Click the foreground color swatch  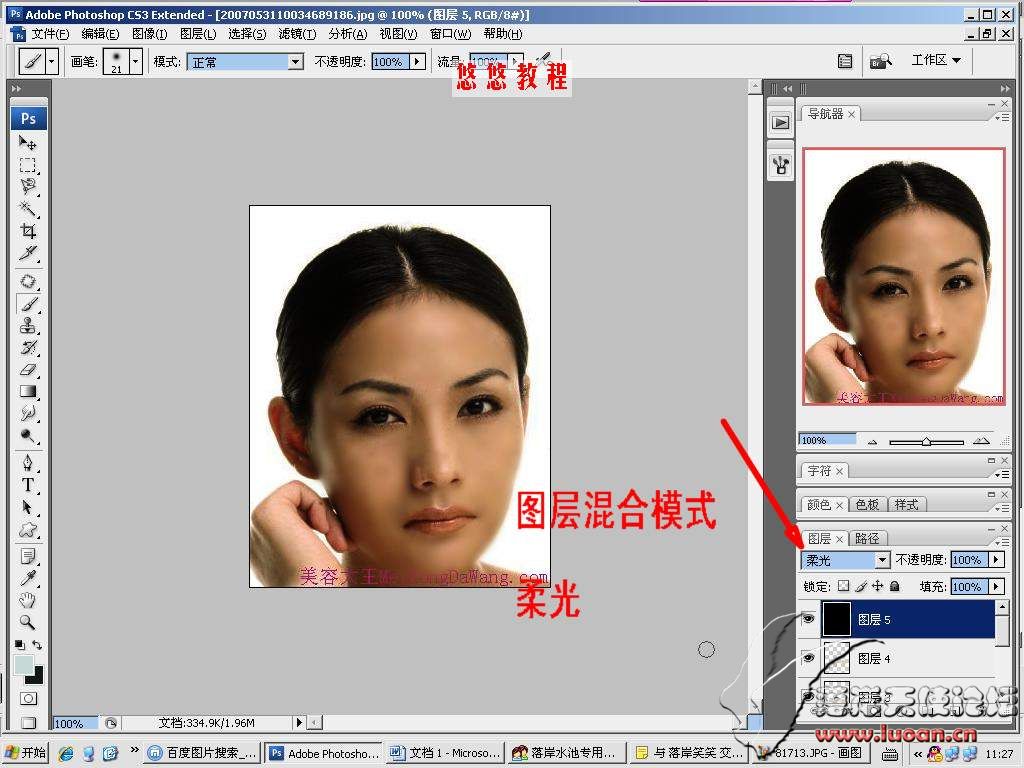click(24, 665)
